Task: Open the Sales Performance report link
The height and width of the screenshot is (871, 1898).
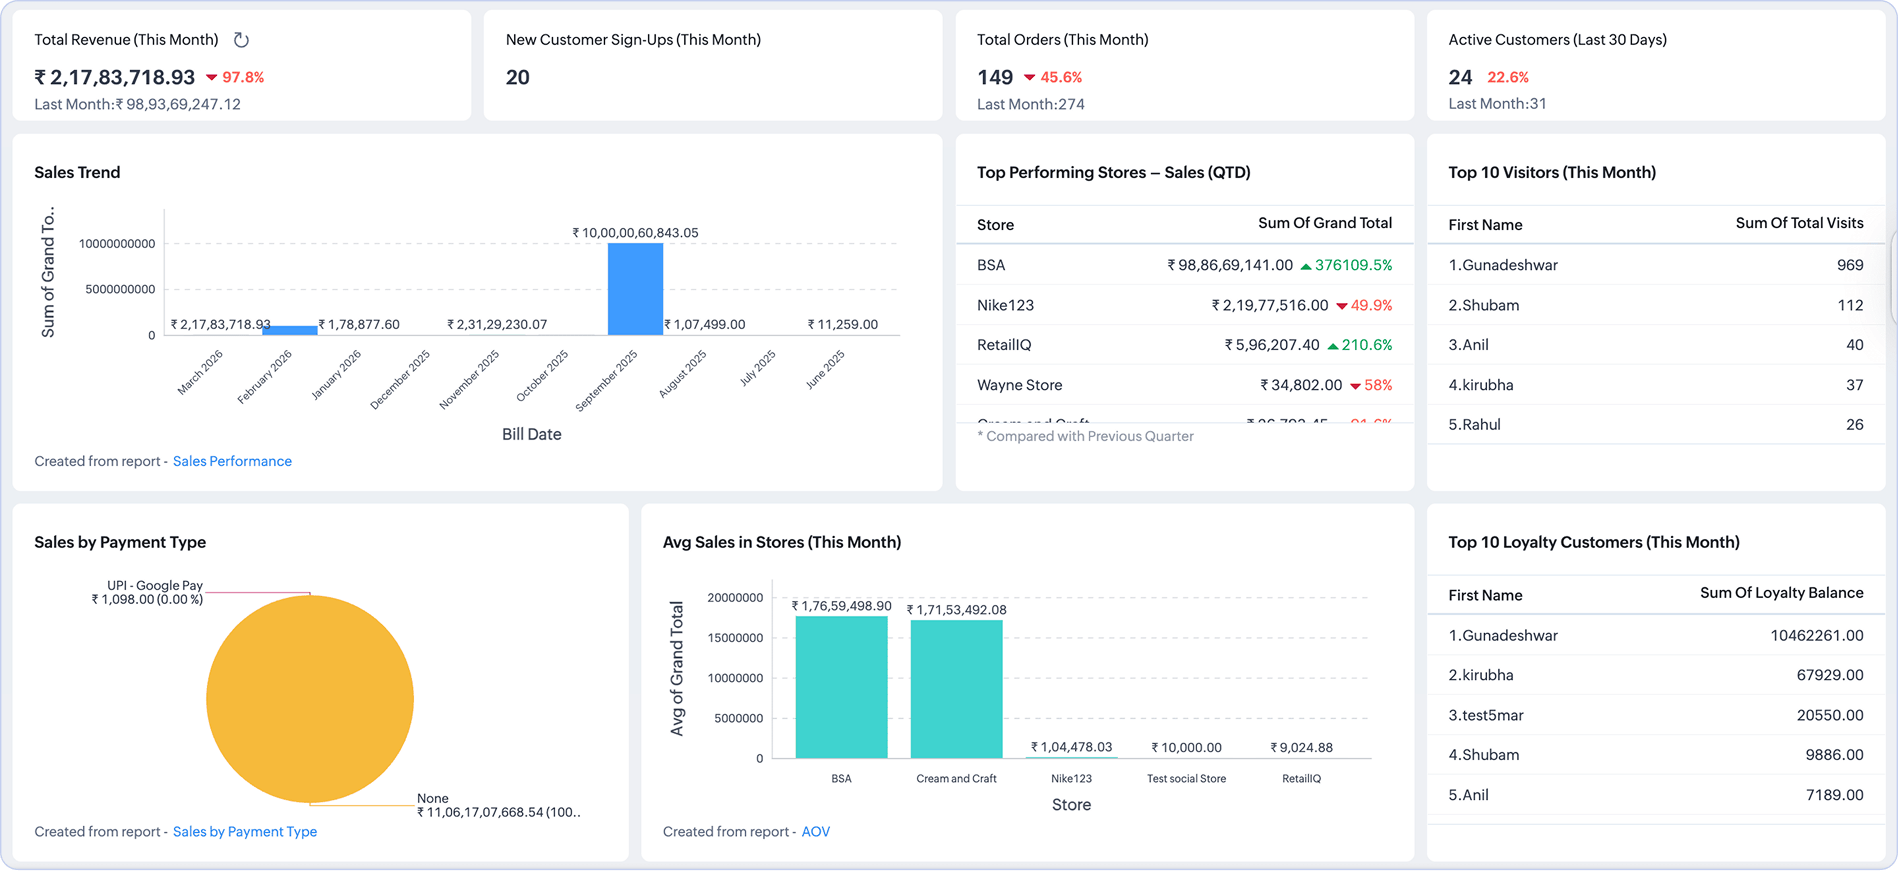Action: click(x=232, y=461)
